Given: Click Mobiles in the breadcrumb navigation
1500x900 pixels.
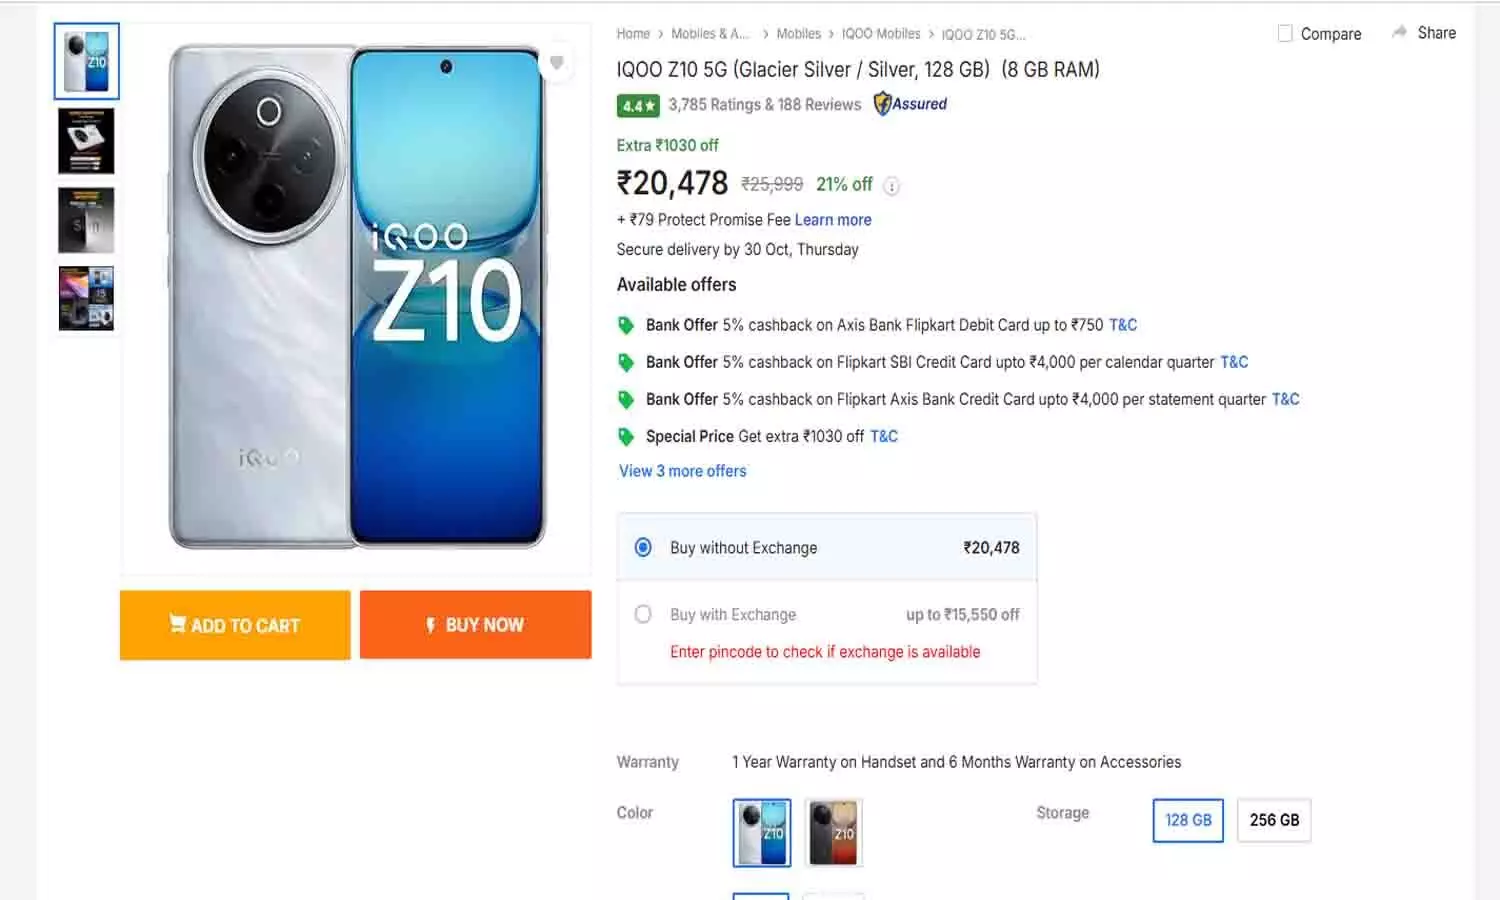Looking at the screenshot, I should point(799,33).
